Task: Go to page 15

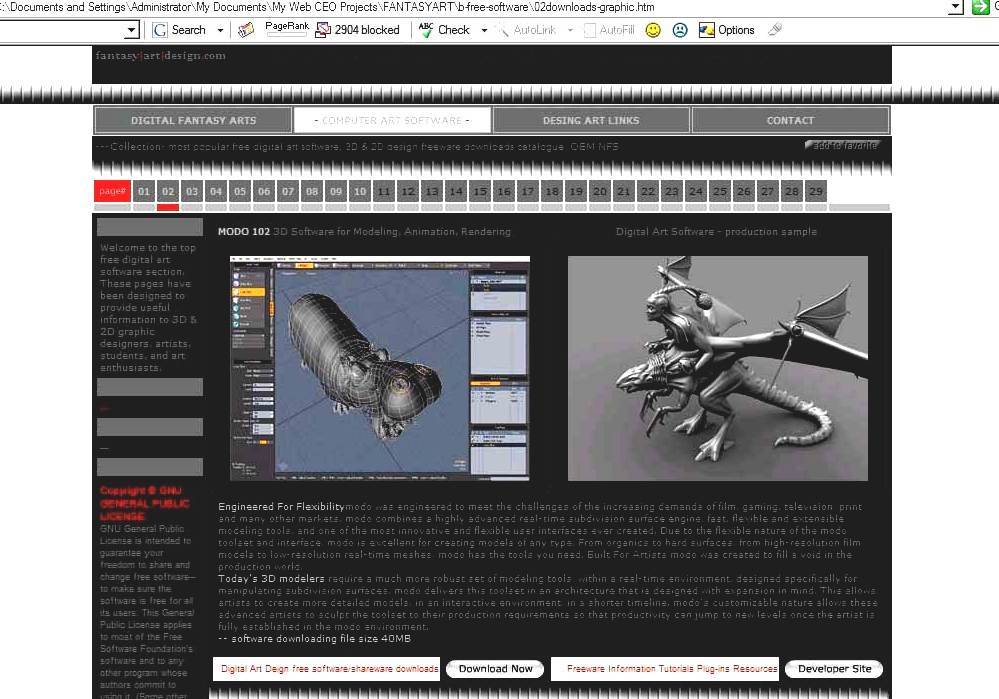Action: coord(480,191)
